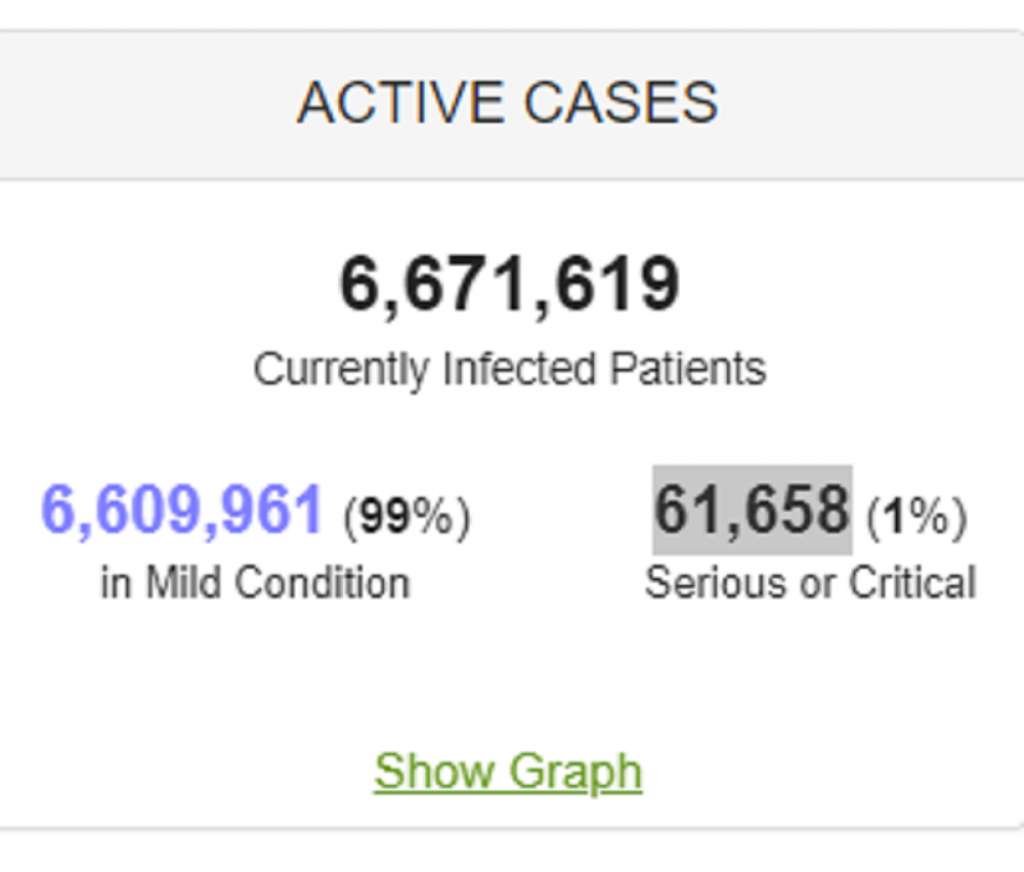Open the Show Graph link
The width and height of the screenshot is (1024, 872).
pyautogui.click(x=508, y=771)
